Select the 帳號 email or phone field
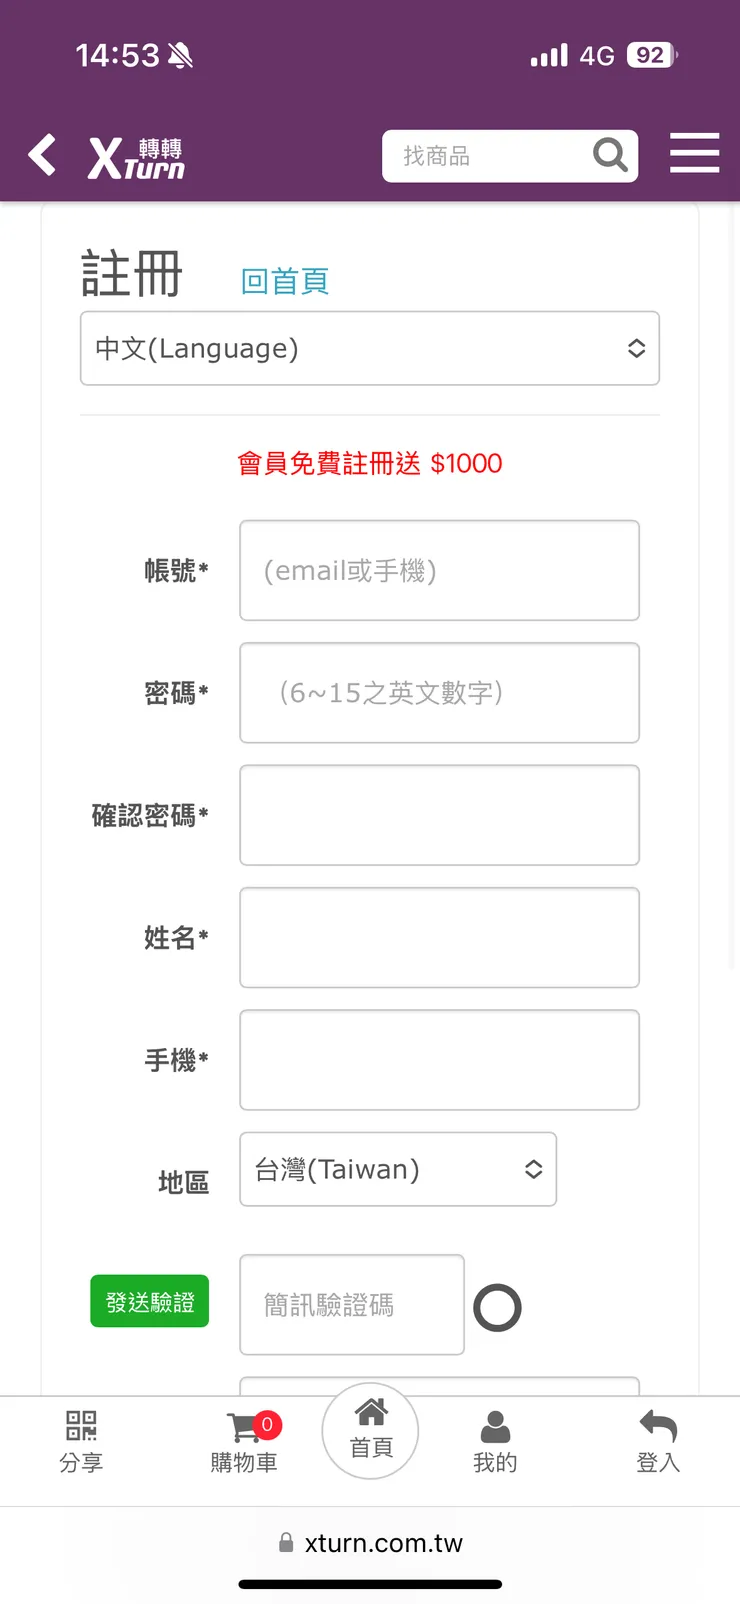The width and height of the screenshot is (740, 1604). (x=439, y=570)
